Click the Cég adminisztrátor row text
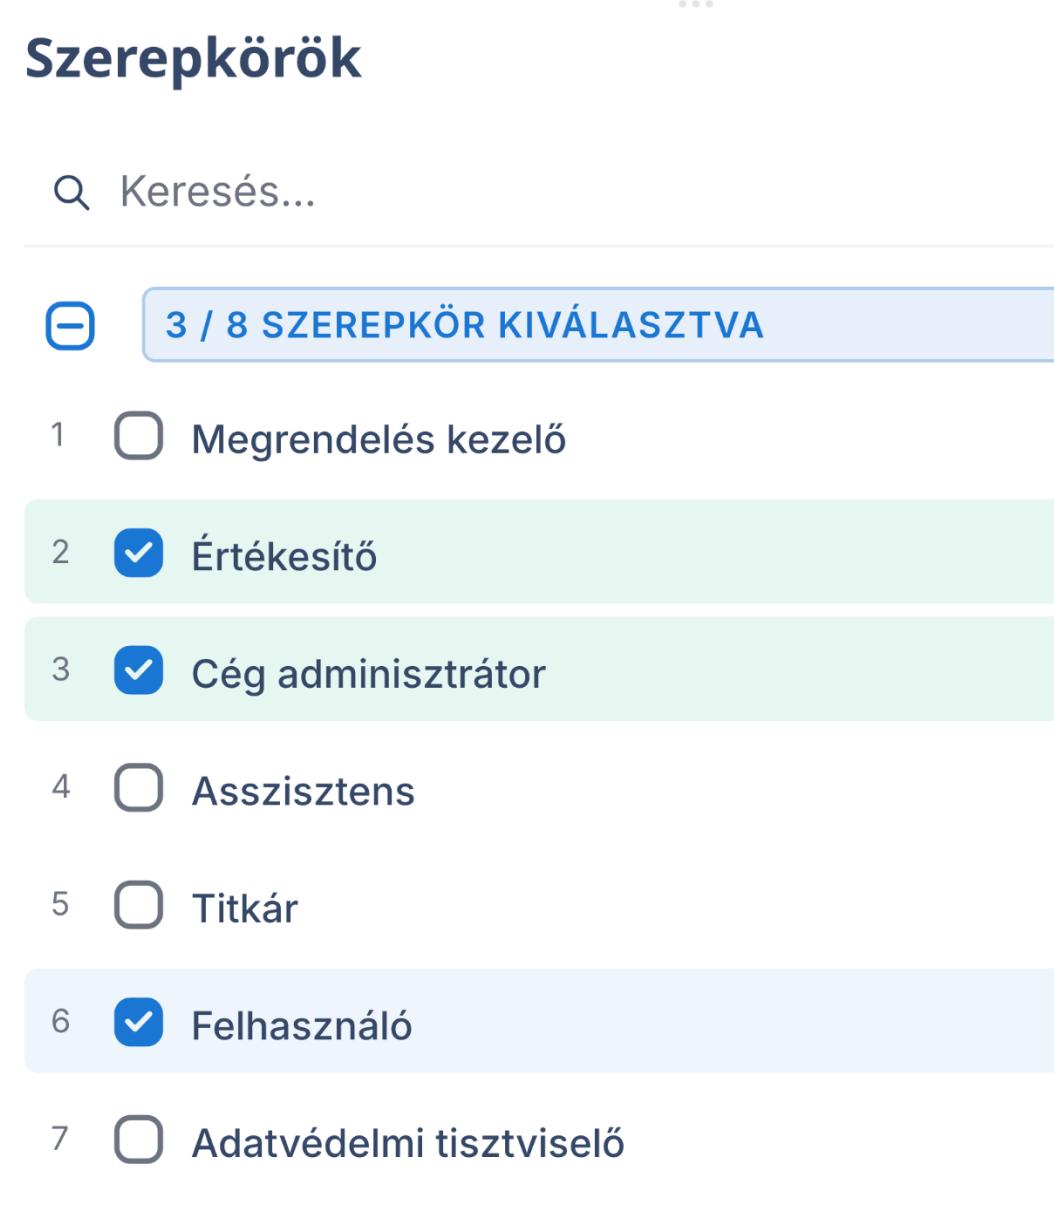This screenshot has width=1054, height=1228. tap(369, 673)
